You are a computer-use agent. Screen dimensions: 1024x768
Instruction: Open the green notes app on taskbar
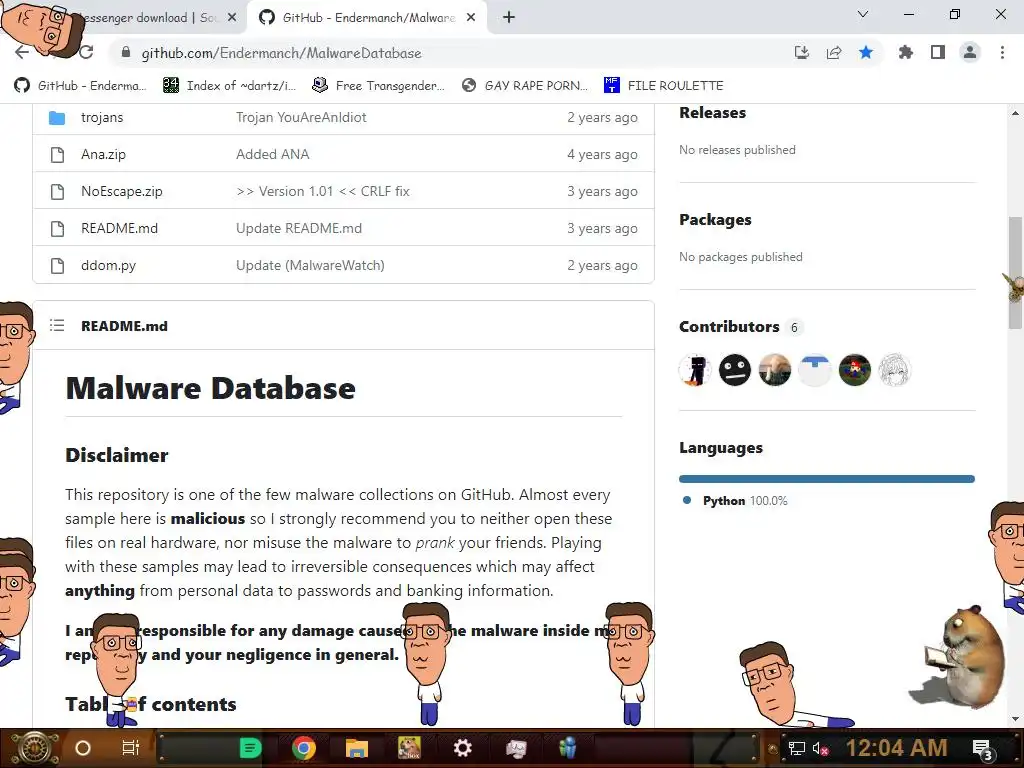coord(250,748)
